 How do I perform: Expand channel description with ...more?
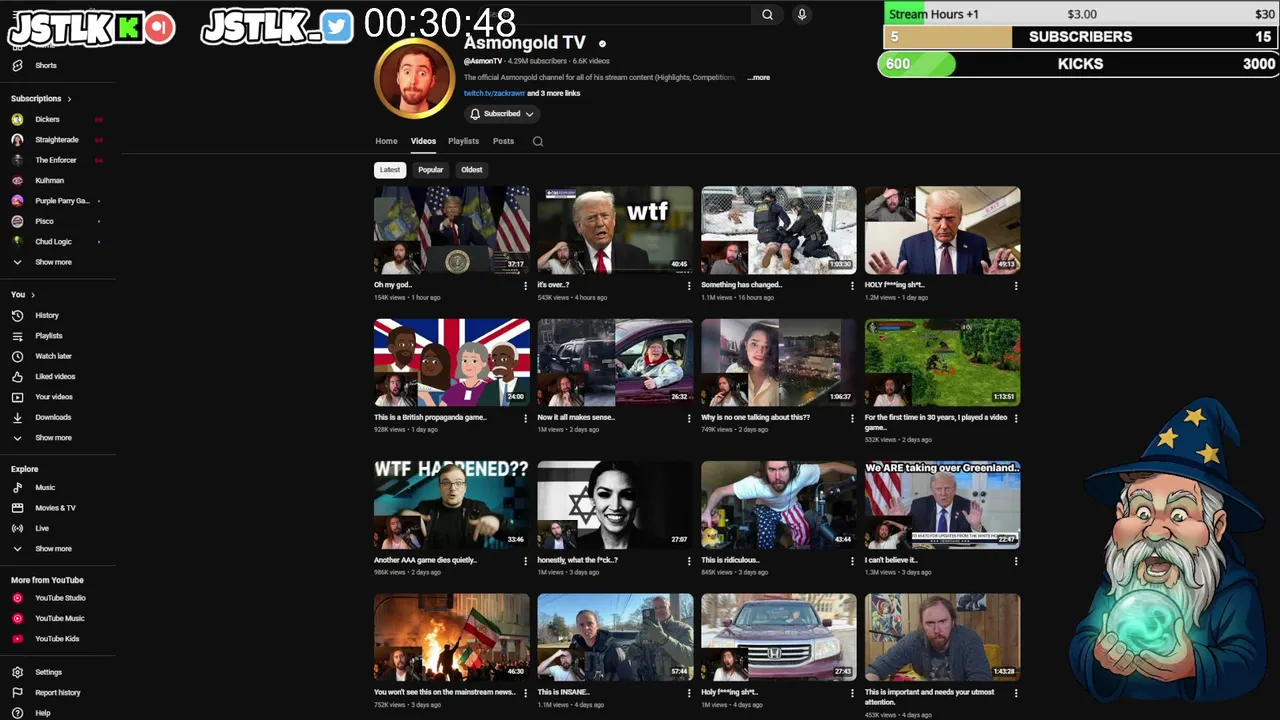759,77
